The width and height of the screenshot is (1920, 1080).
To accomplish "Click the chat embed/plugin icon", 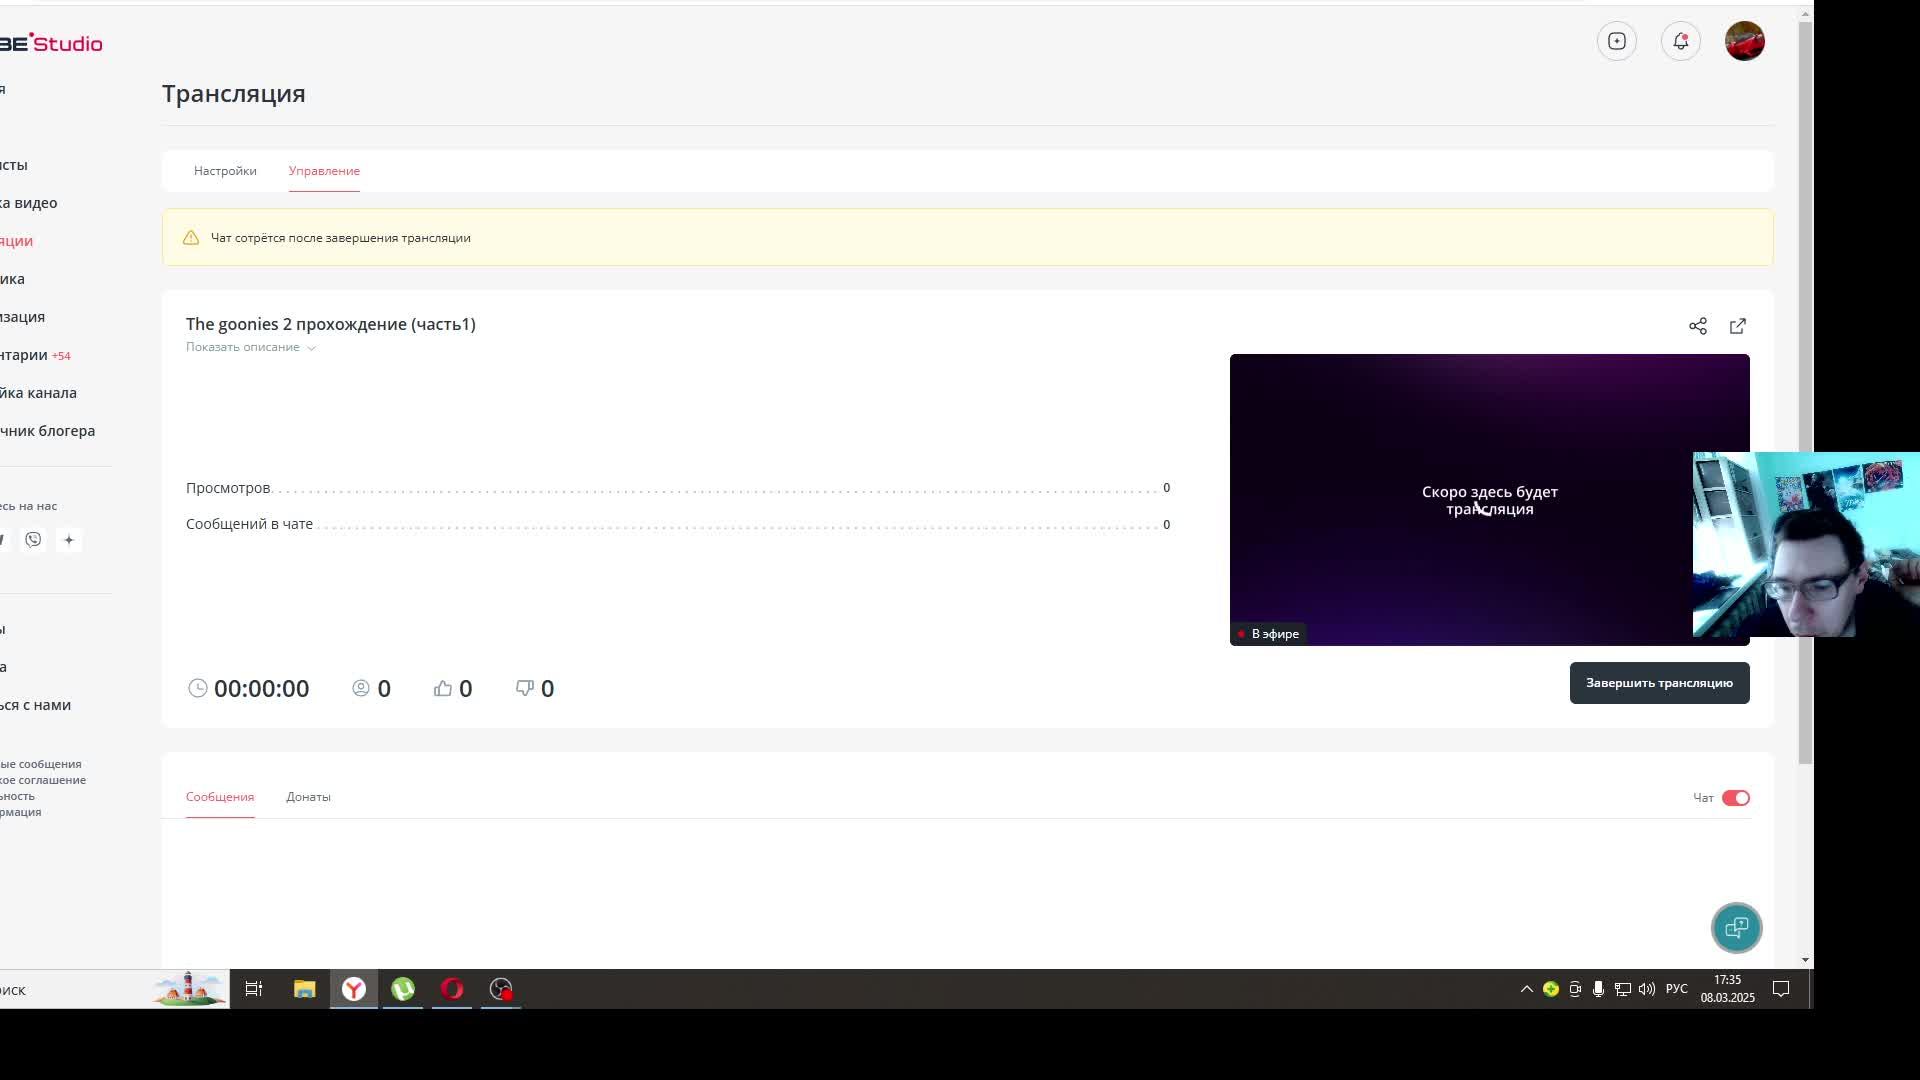I will [1735, 927].
